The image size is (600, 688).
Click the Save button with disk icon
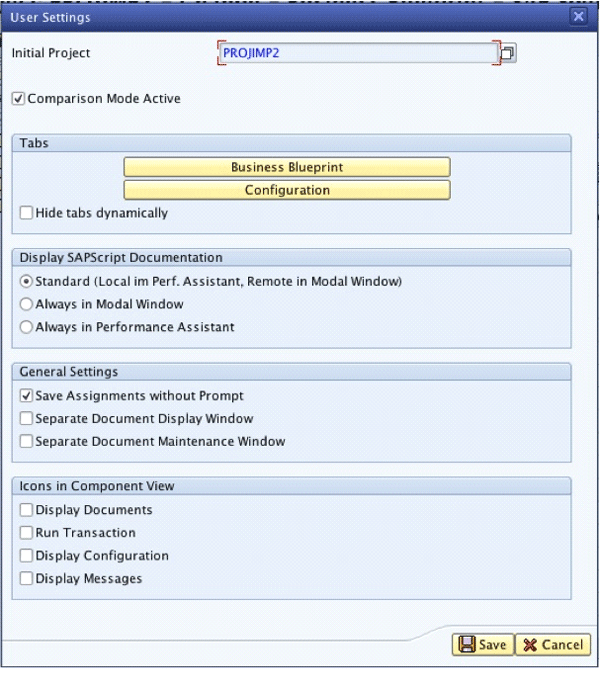click(482, 645)
